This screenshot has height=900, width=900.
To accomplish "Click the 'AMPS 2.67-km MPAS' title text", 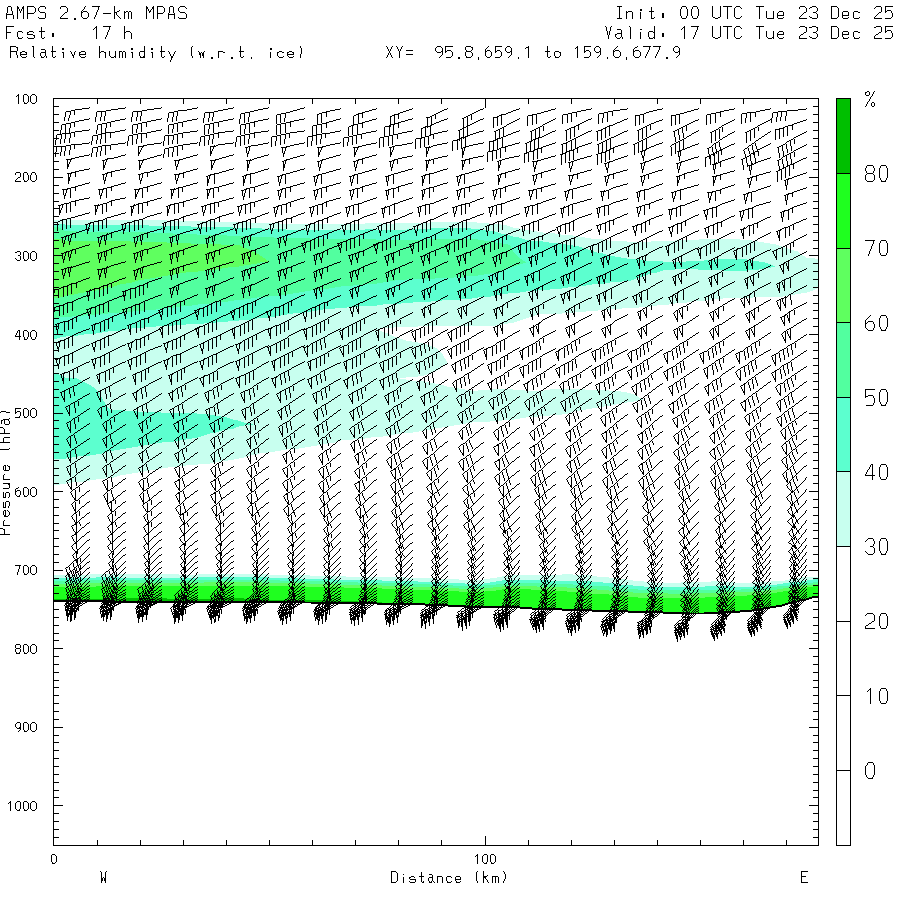I will 96,14.
